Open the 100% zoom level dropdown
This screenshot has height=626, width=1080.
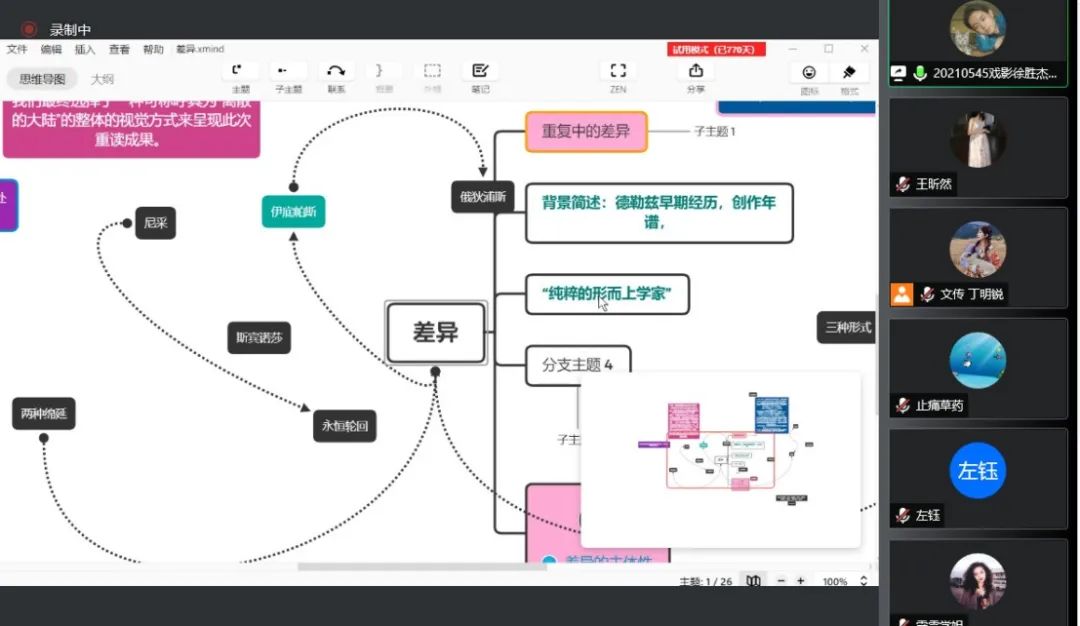844,581
